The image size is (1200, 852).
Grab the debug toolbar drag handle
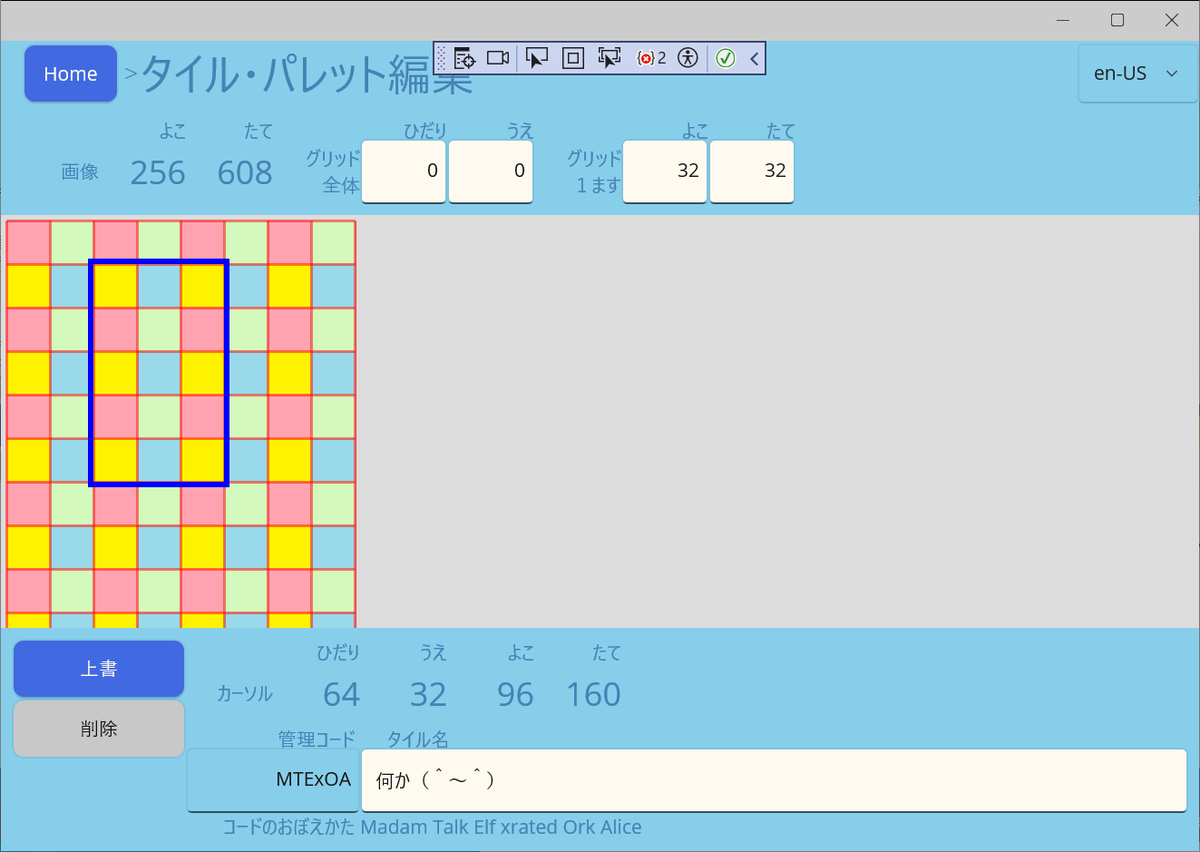(x=442, y=58)
